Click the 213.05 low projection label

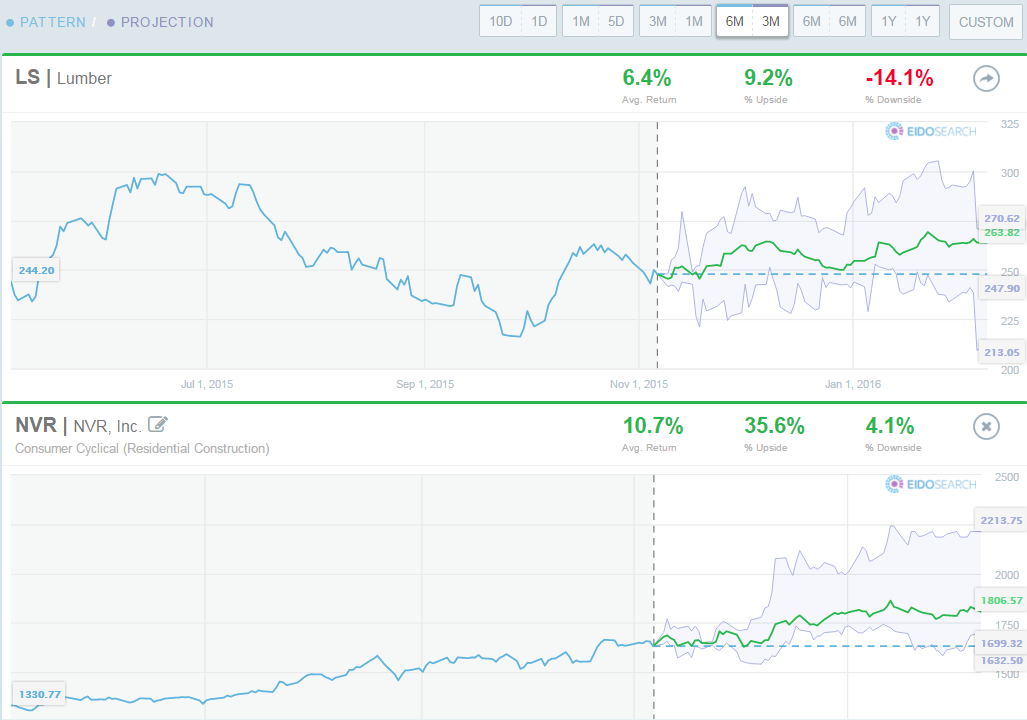pos(1001,352)
